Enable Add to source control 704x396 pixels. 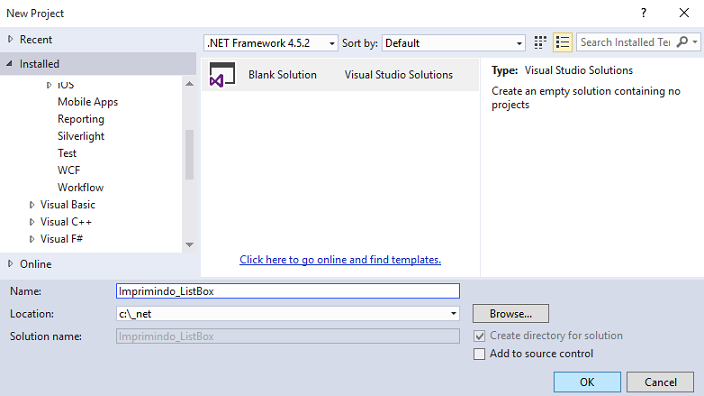(479, 354)
